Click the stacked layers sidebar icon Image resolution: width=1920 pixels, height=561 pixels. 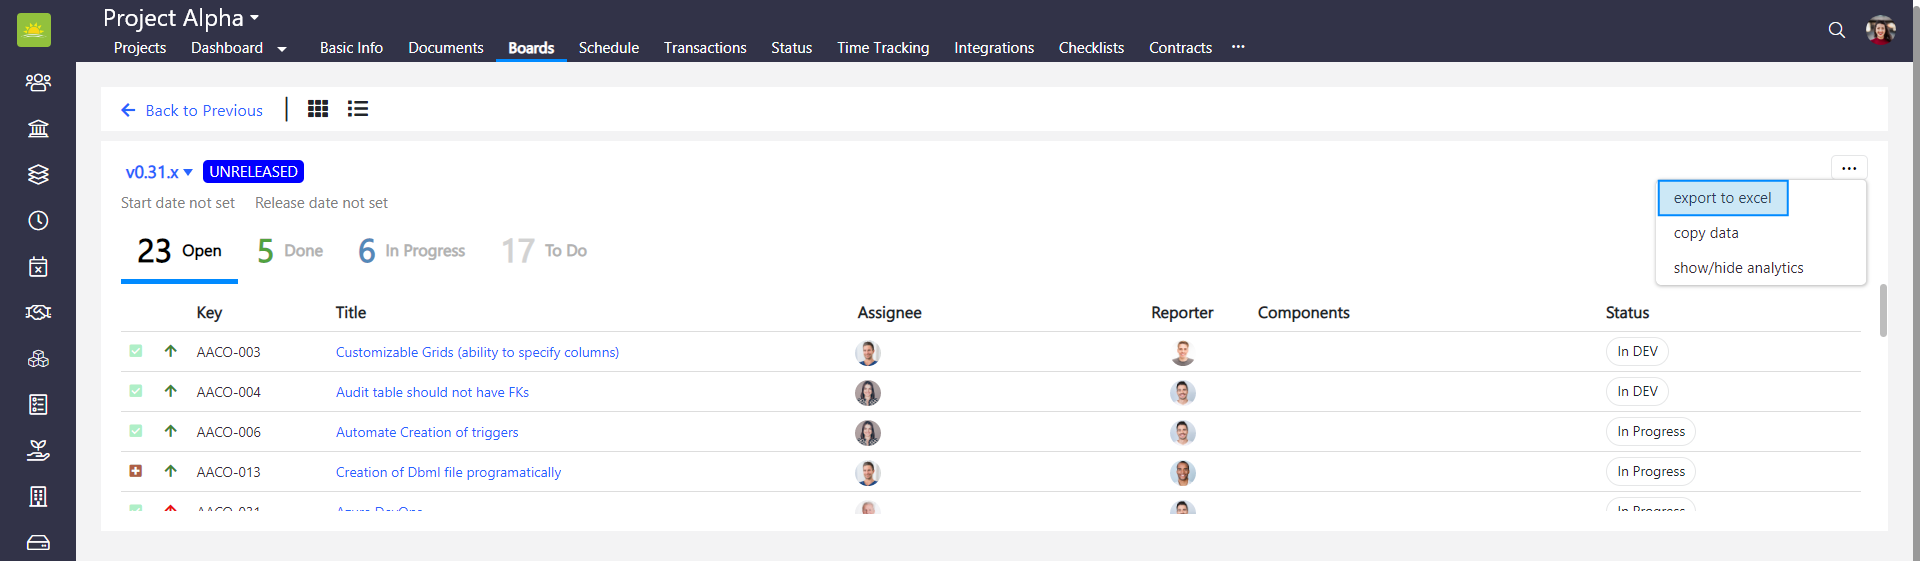[x=38, y=174]
